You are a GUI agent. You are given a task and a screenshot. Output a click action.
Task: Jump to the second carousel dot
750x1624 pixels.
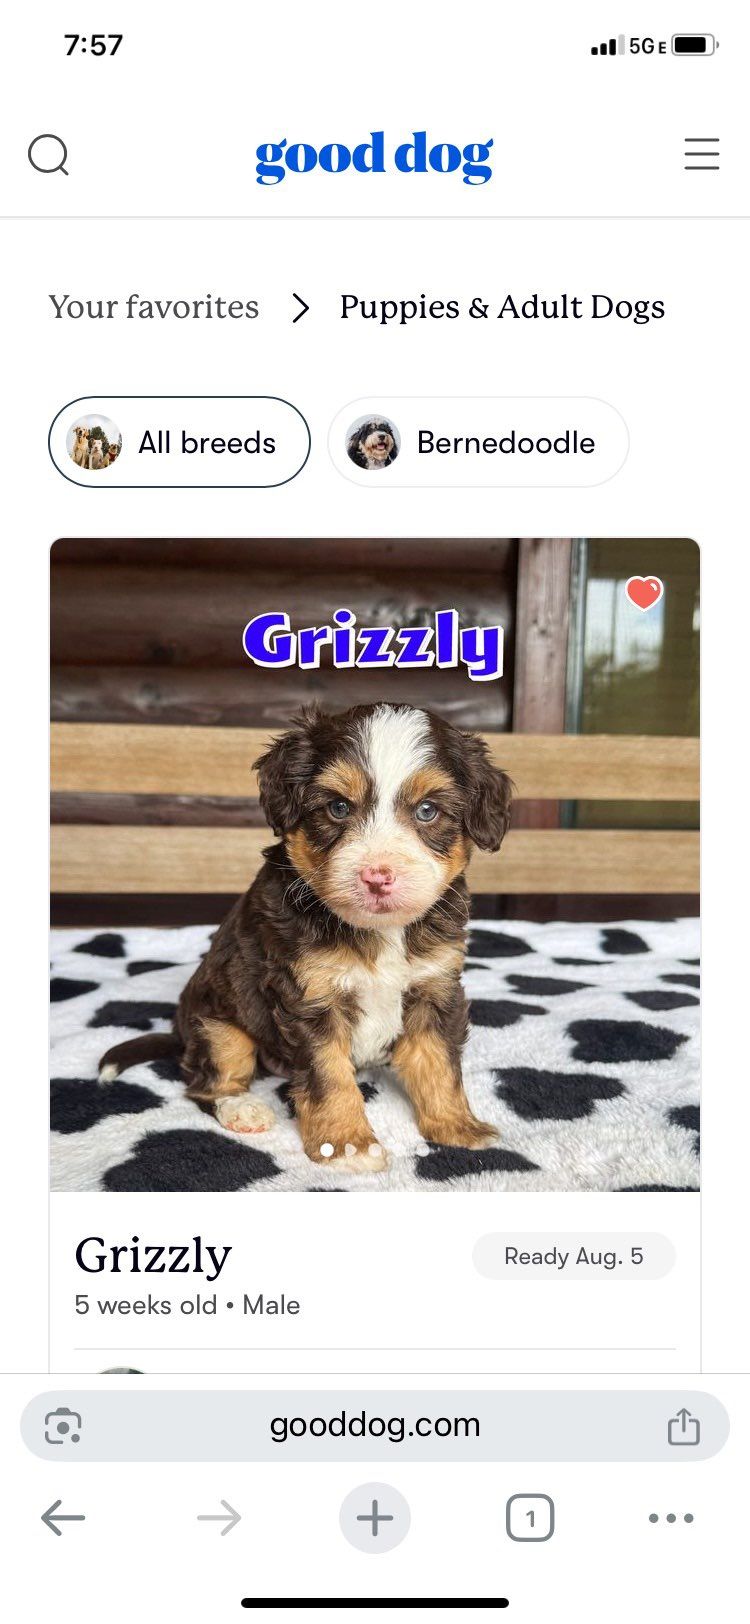point(351,1150)
